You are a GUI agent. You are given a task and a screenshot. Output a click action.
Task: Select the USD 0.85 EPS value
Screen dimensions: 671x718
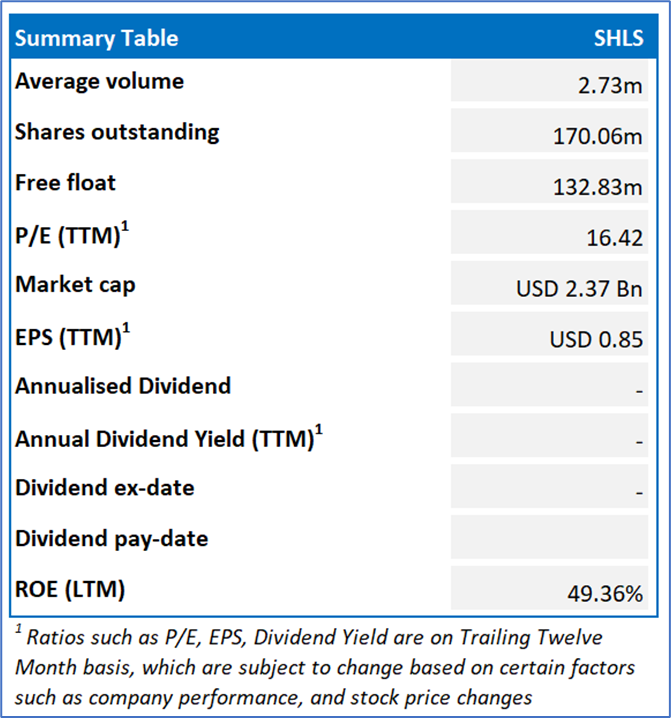click(596, 340)
